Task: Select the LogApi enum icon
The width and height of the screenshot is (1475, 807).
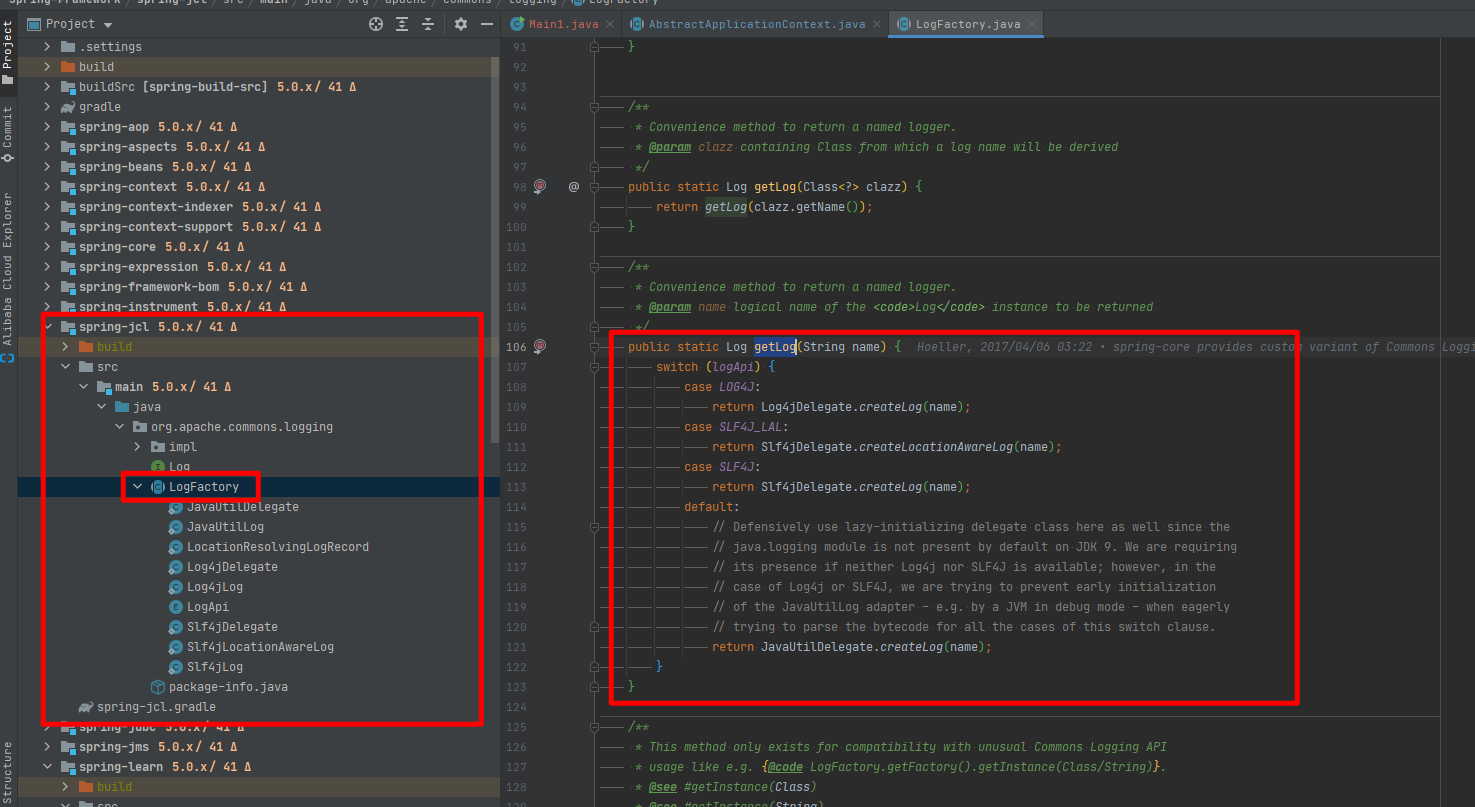Action: click(x=176, y=607)
